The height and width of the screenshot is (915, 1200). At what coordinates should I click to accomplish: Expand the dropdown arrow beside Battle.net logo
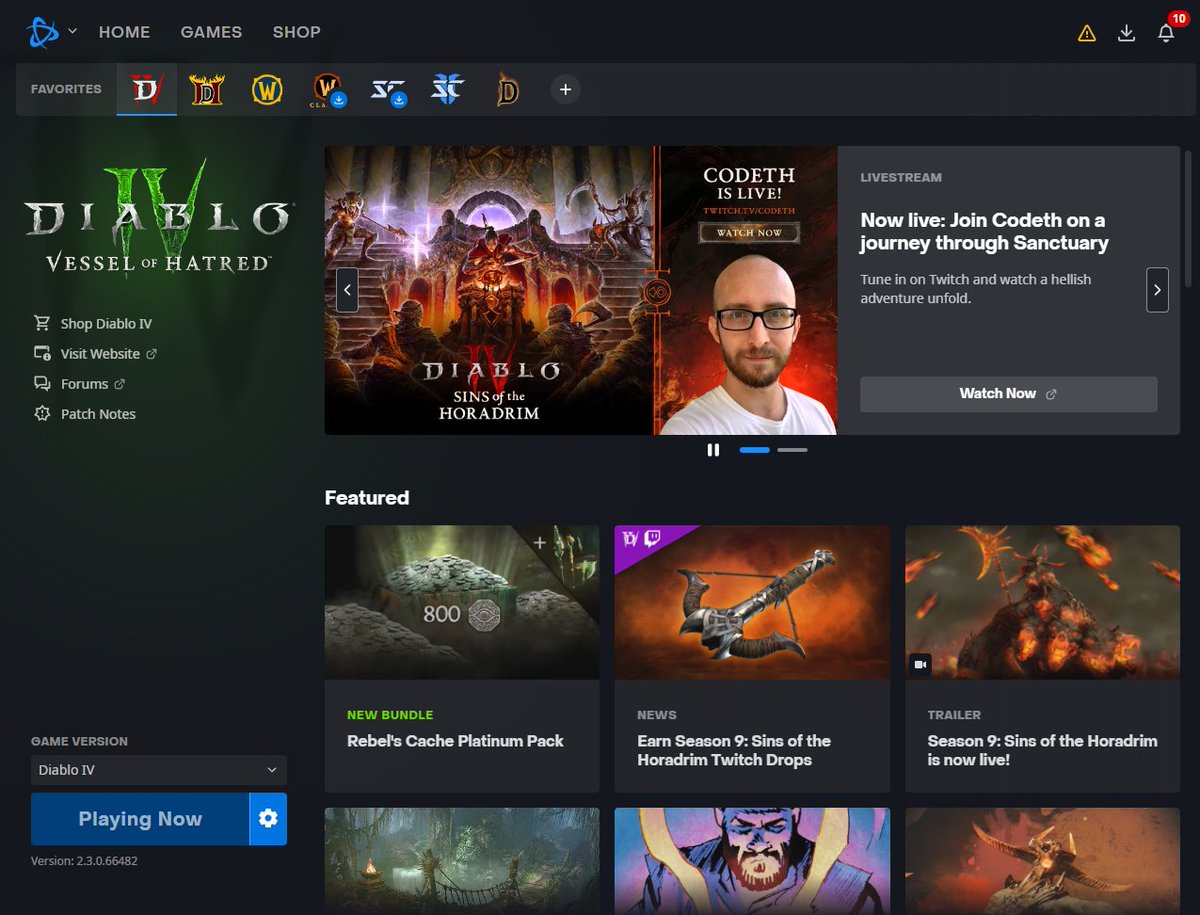[72, 31]
